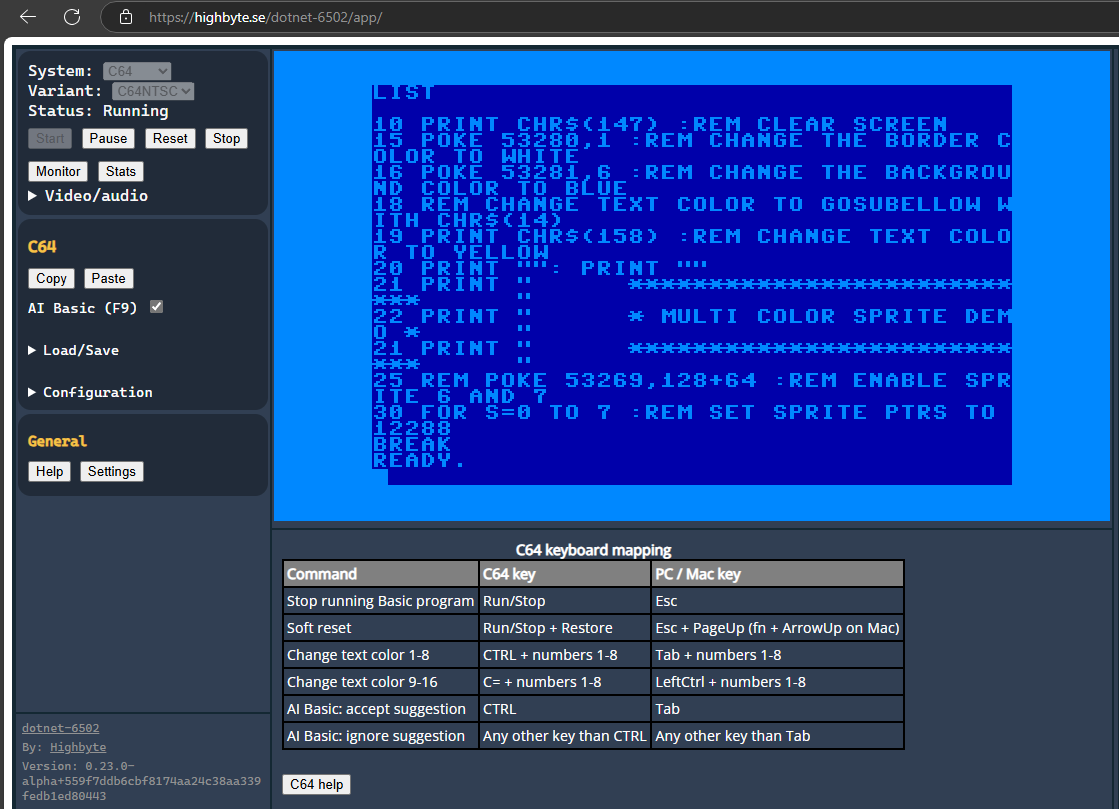This screenshot has width=1119, height=809.
Task: Click the 'AI Basic: accept suggestion' cell
Action: [380, 709]
